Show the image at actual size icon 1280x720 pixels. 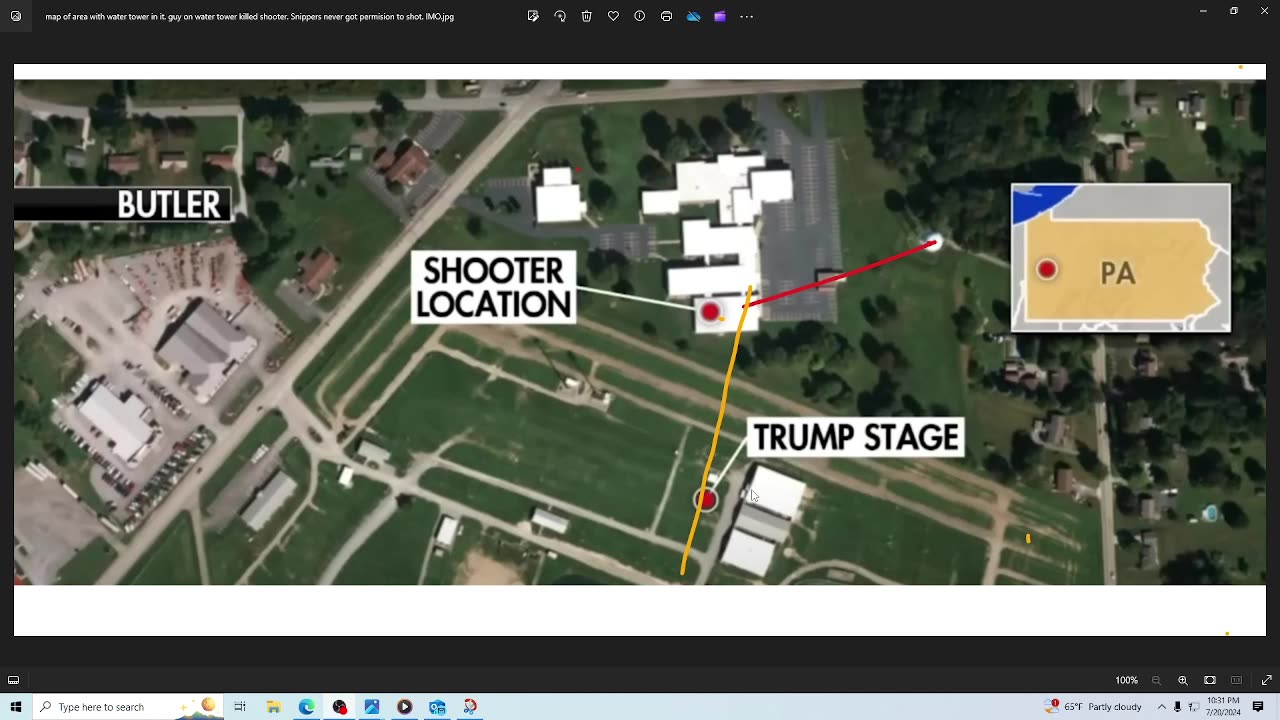point(1237,680)
